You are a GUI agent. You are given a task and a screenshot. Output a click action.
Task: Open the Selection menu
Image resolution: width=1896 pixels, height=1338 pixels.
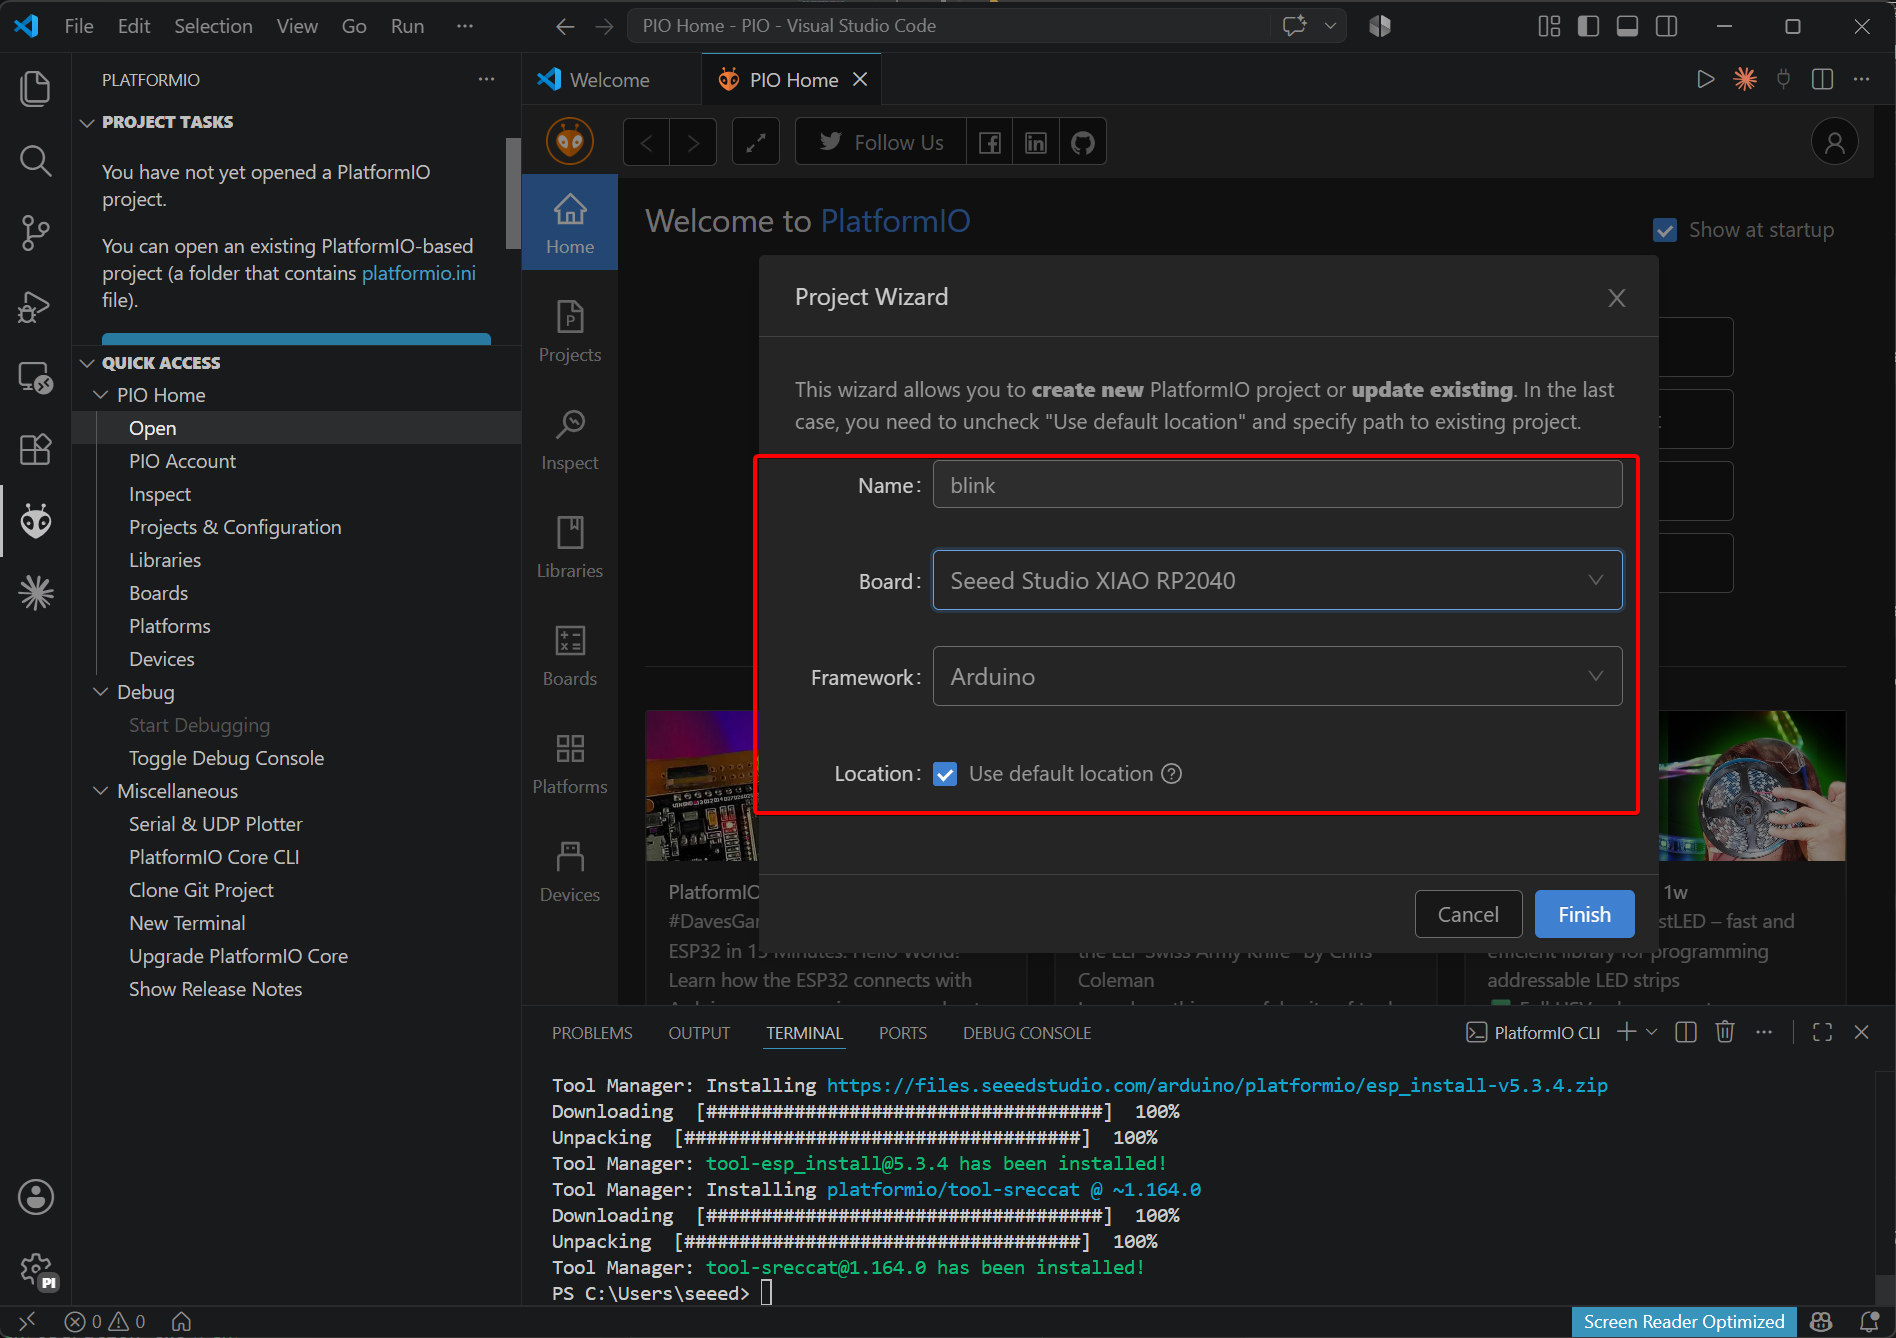[x=213, y=26]
